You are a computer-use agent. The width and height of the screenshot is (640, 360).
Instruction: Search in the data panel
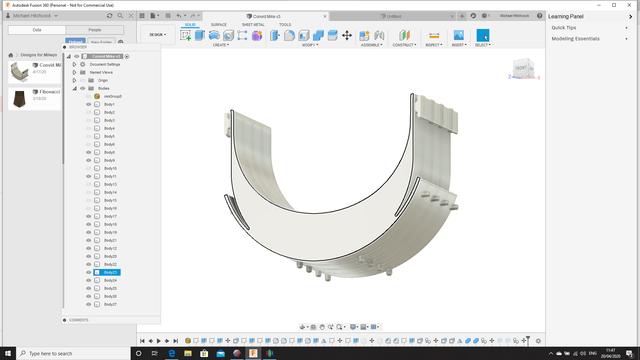click(120, 16)
